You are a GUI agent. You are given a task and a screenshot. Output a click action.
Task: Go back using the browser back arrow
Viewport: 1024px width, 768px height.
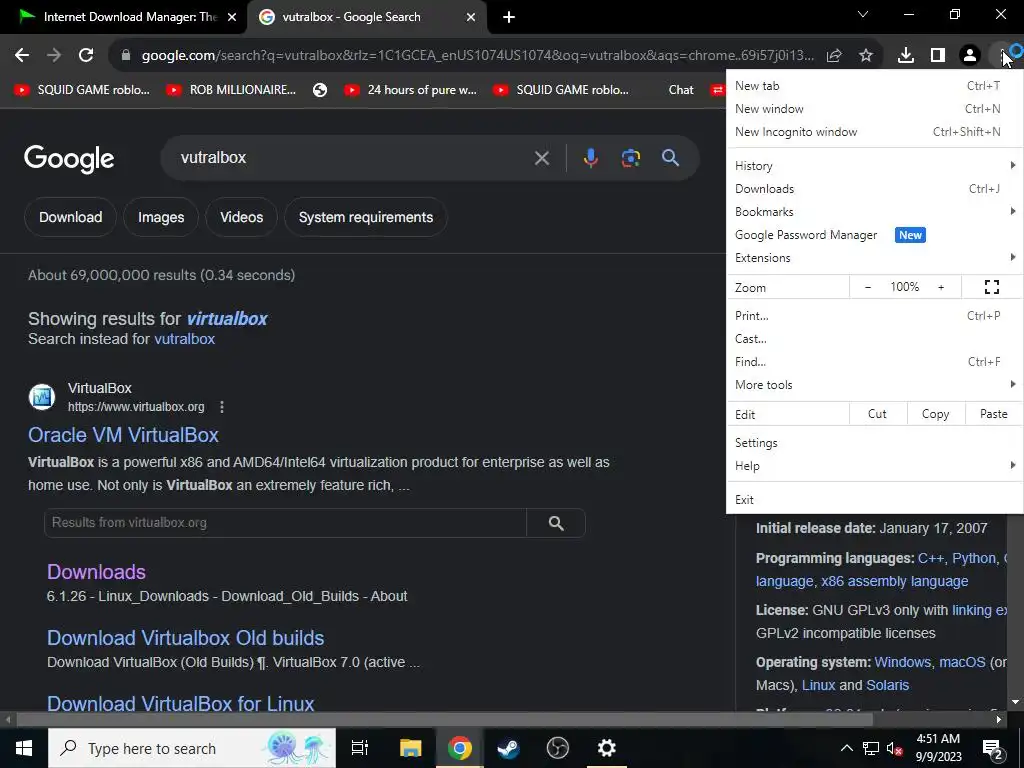tap(22, 56)
